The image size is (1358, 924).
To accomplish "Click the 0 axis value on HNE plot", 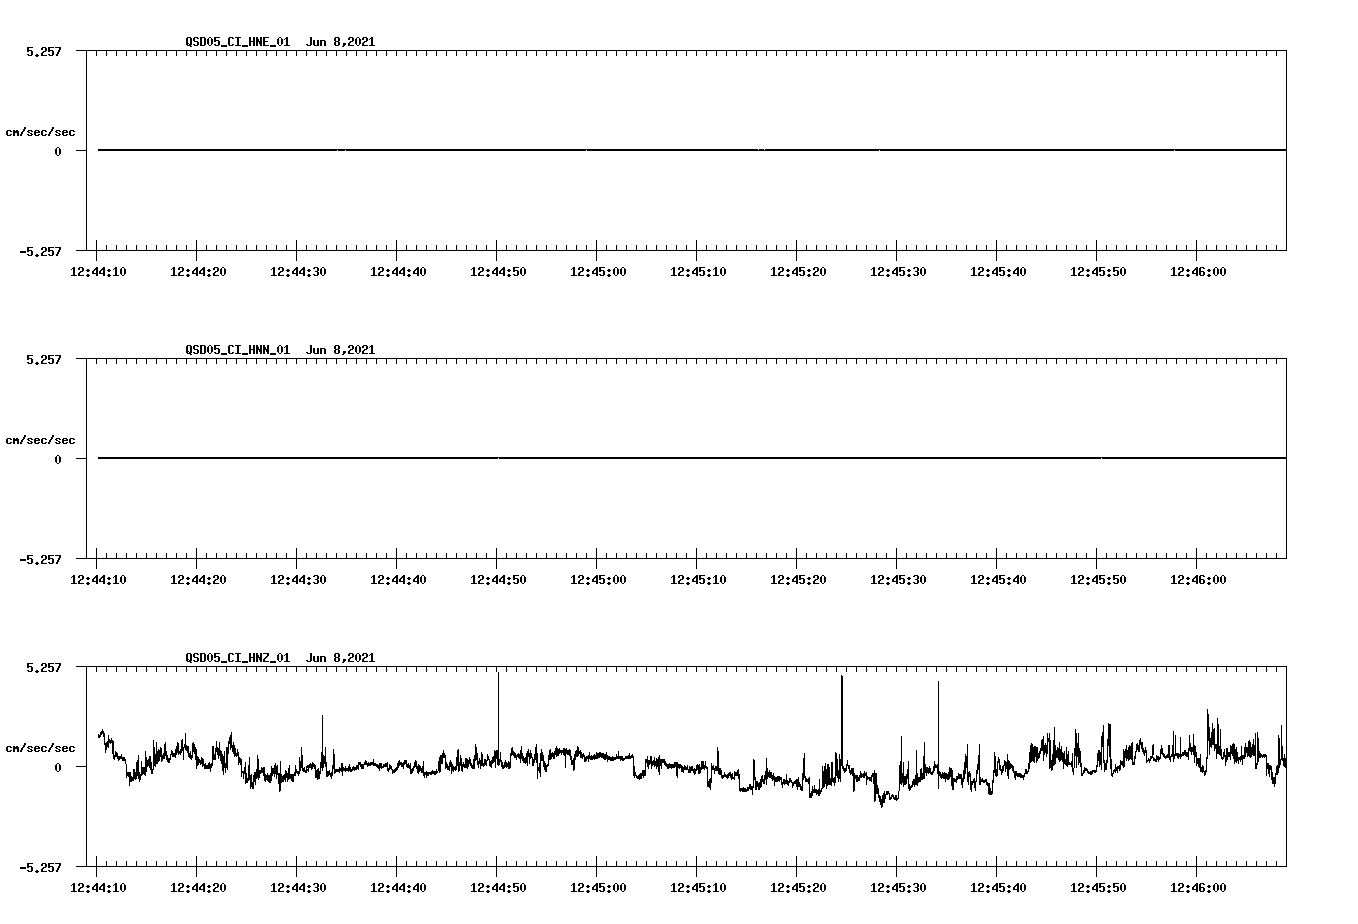I will (58, 151).
